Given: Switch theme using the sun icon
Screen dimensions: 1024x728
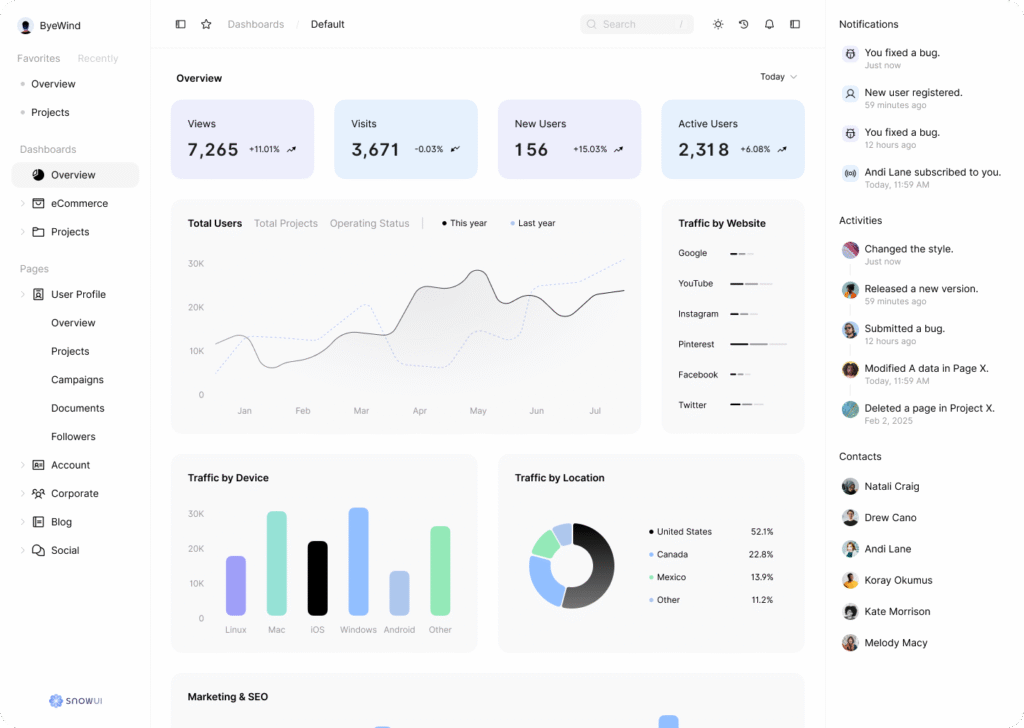Looking at the screenshot, I should coord(718,24).
